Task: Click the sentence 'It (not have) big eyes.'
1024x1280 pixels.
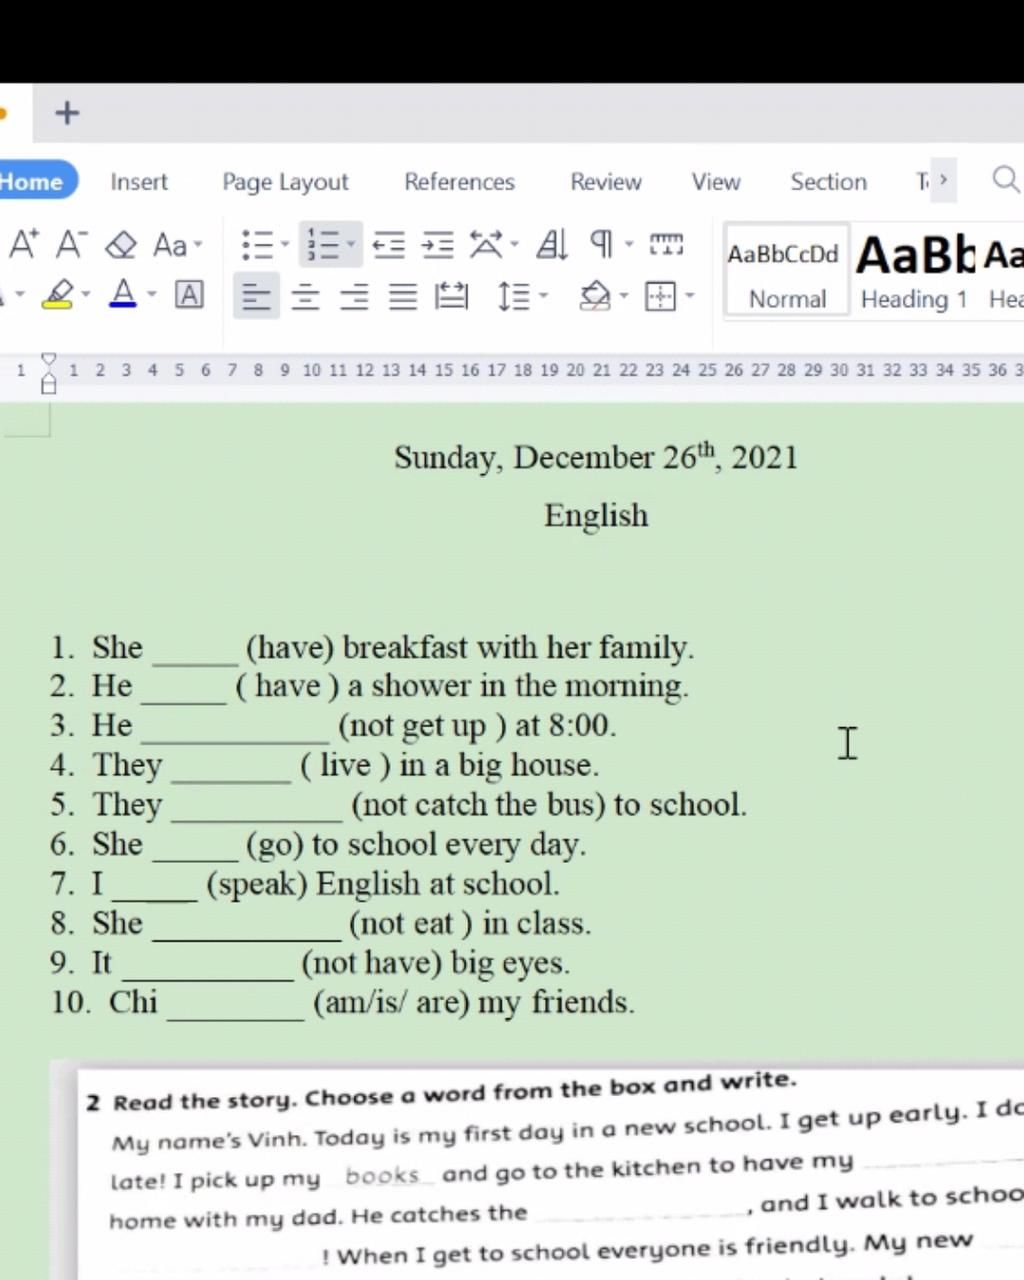Action: (x=331, y=963)
